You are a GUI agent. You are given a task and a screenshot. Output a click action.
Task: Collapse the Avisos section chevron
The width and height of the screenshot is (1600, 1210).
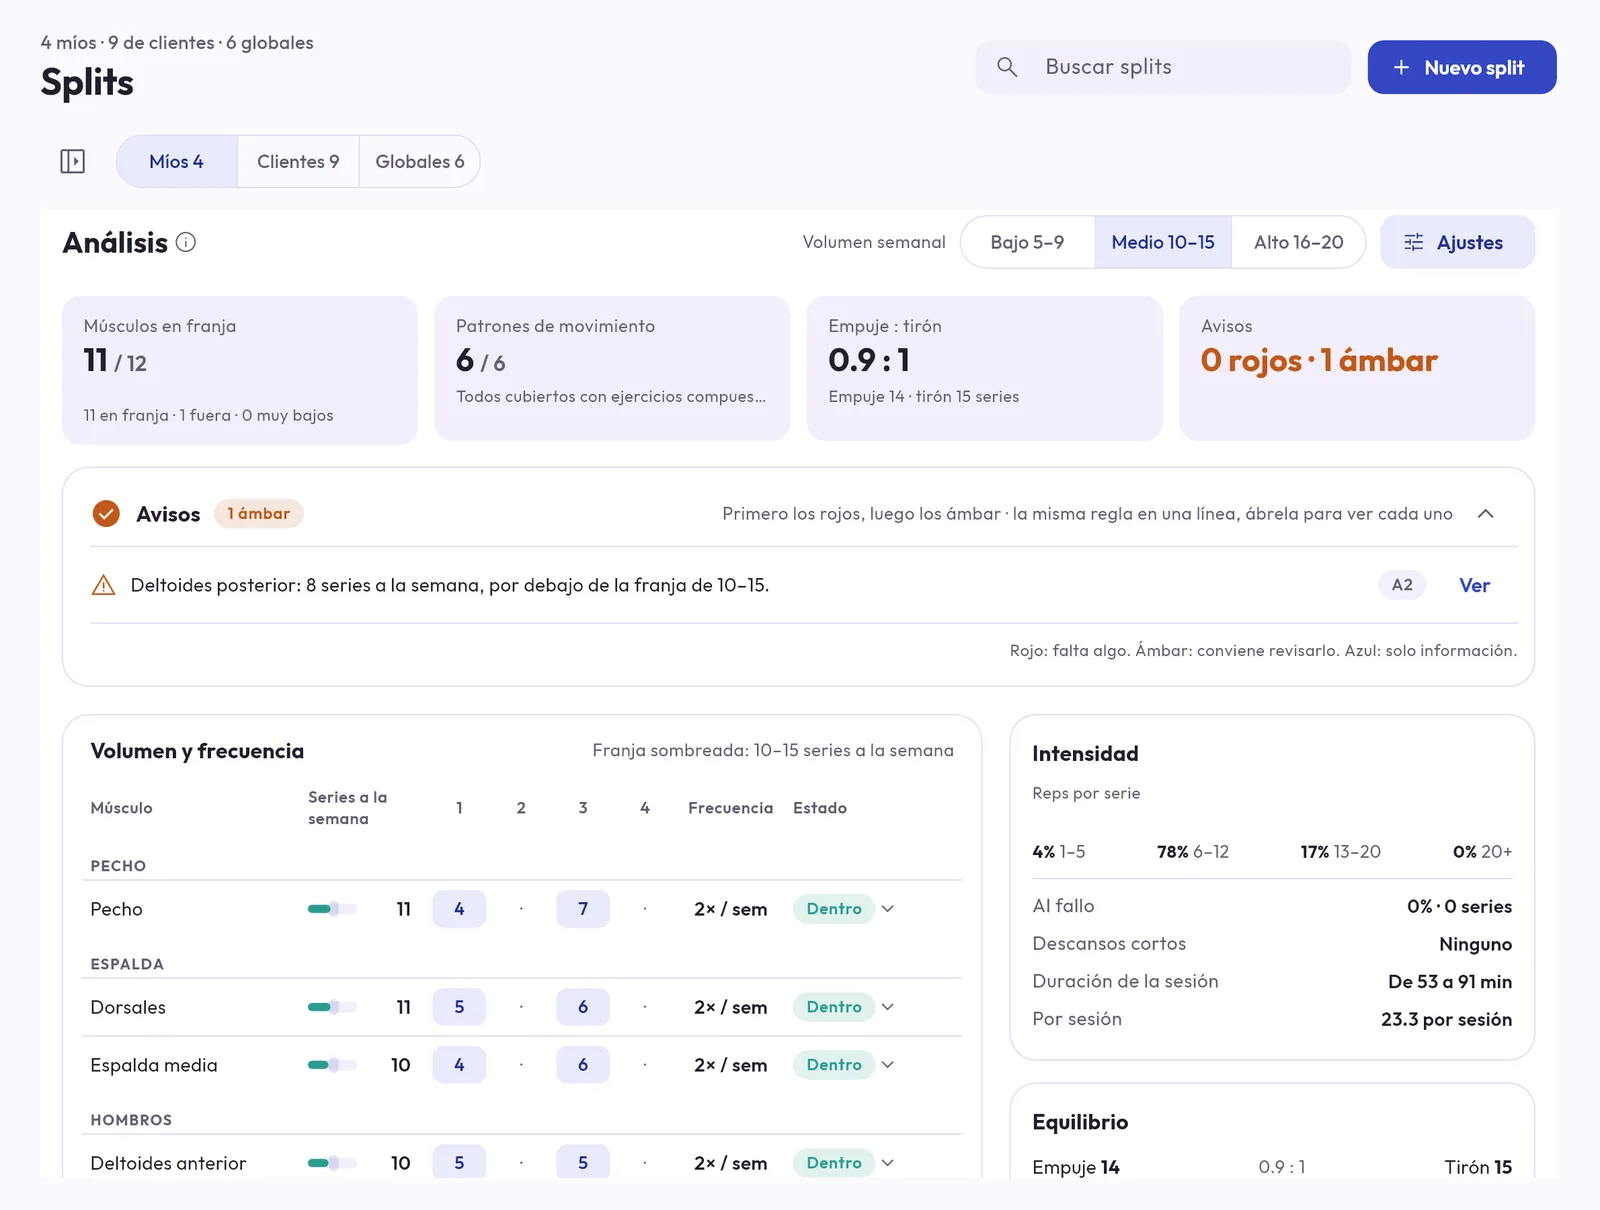tap(1486, 514)
